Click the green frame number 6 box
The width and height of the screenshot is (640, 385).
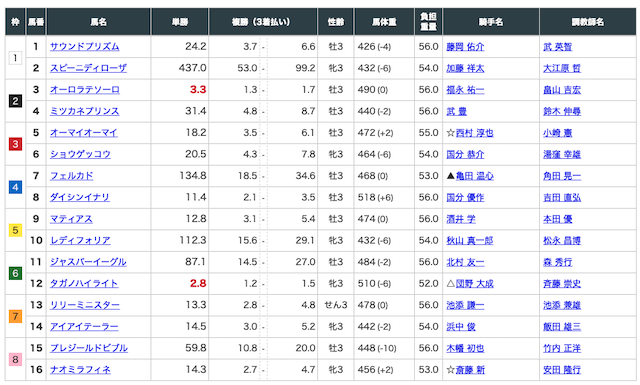click(15, 273)
